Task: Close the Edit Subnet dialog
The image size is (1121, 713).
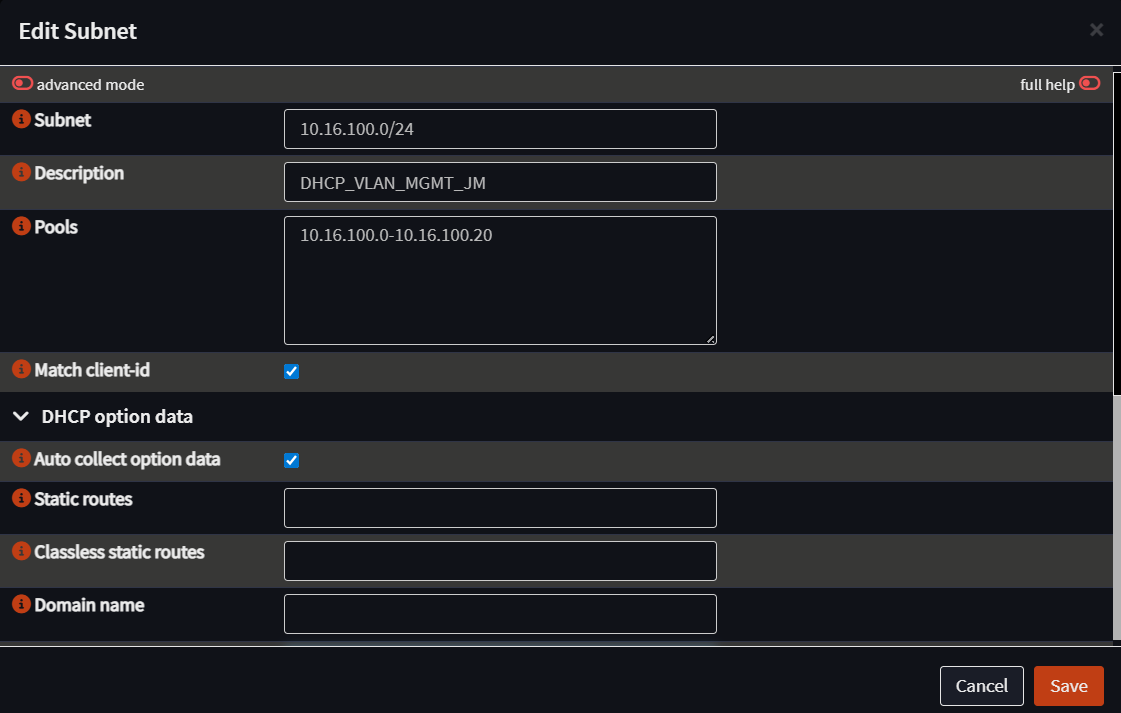Action: click(1096, 30)
